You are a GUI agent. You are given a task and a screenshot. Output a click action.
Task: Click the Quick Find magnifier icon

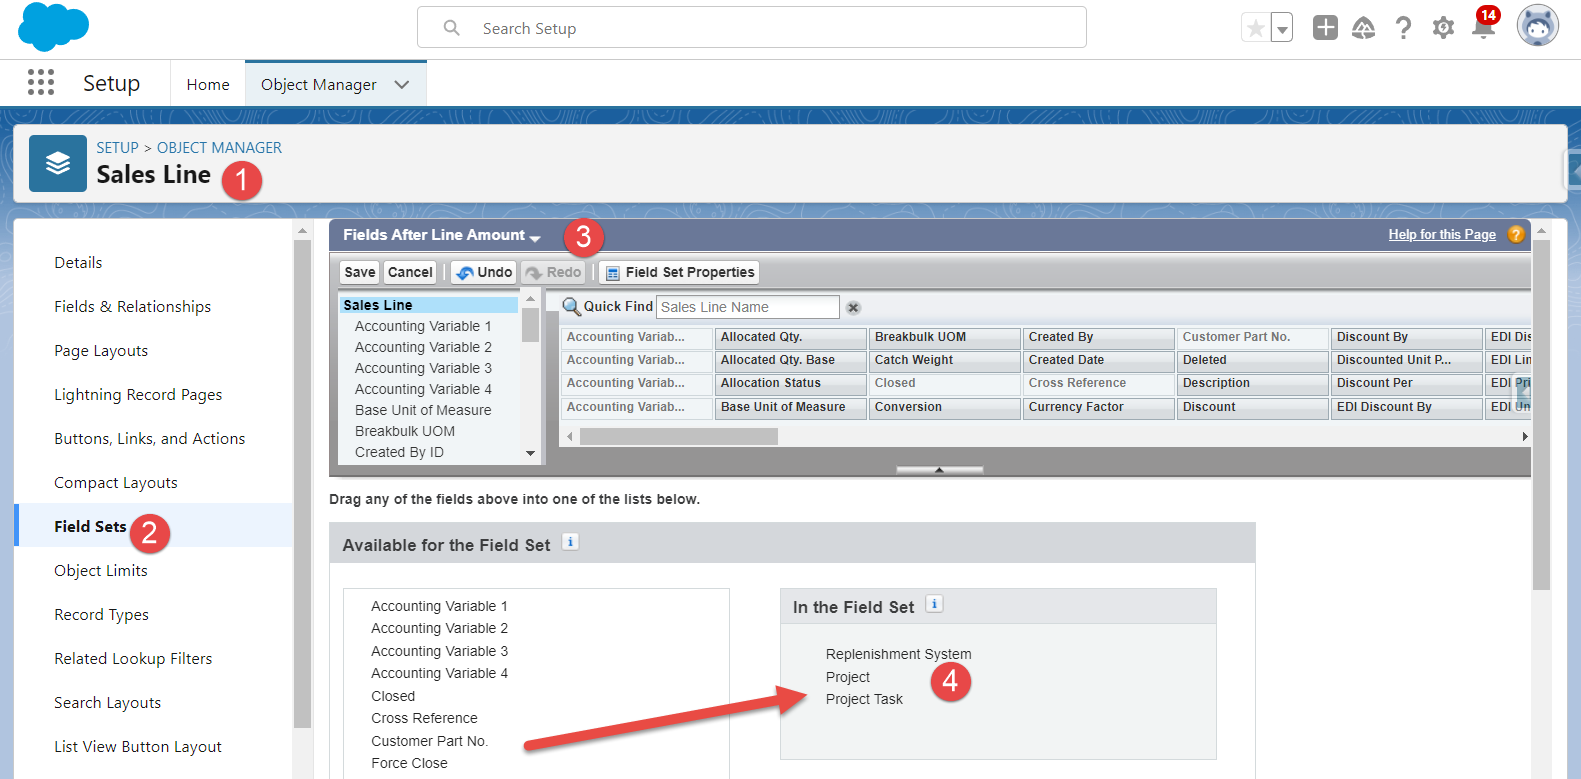(x=572, y=307)
